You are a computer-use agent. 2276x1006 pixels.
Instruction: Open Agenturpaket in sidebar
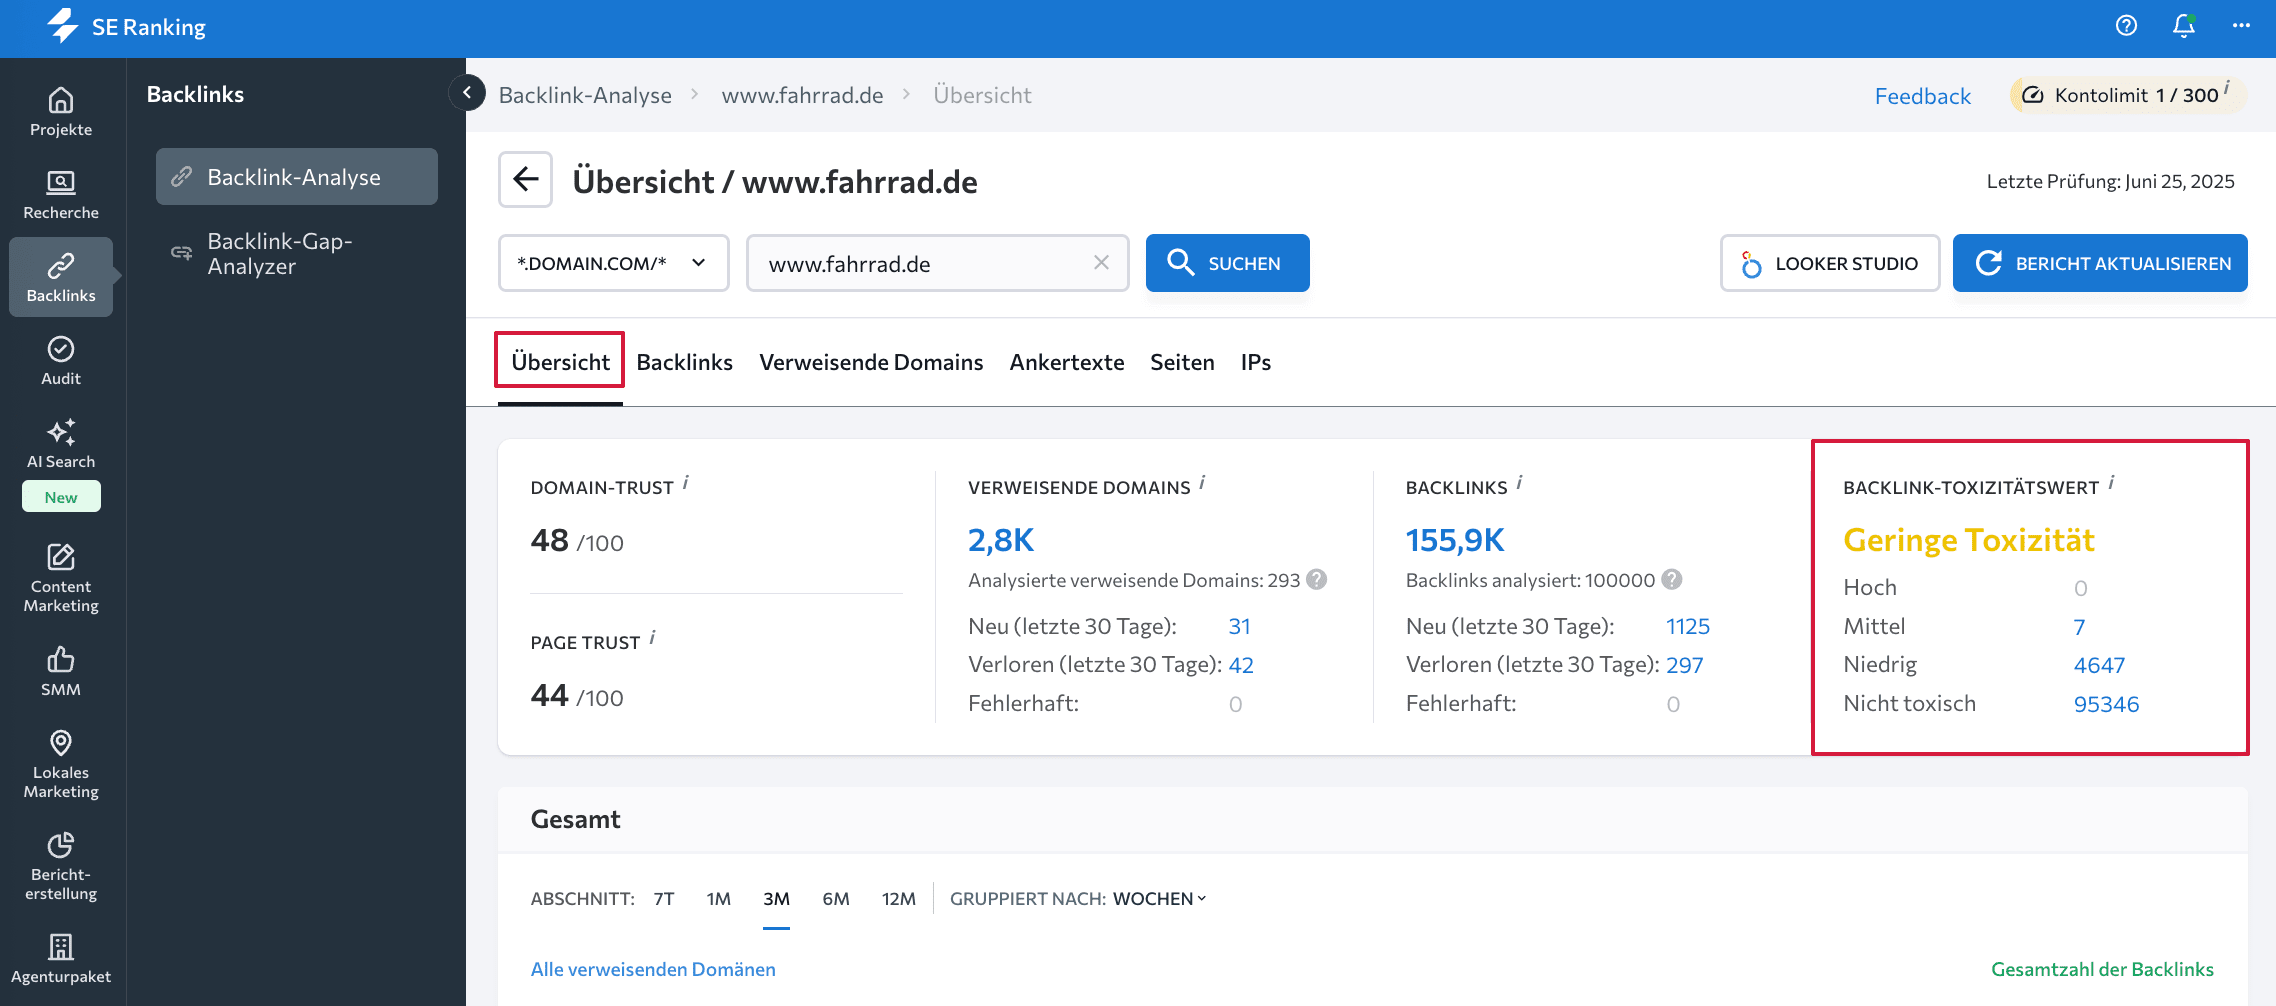click(61, 959)
